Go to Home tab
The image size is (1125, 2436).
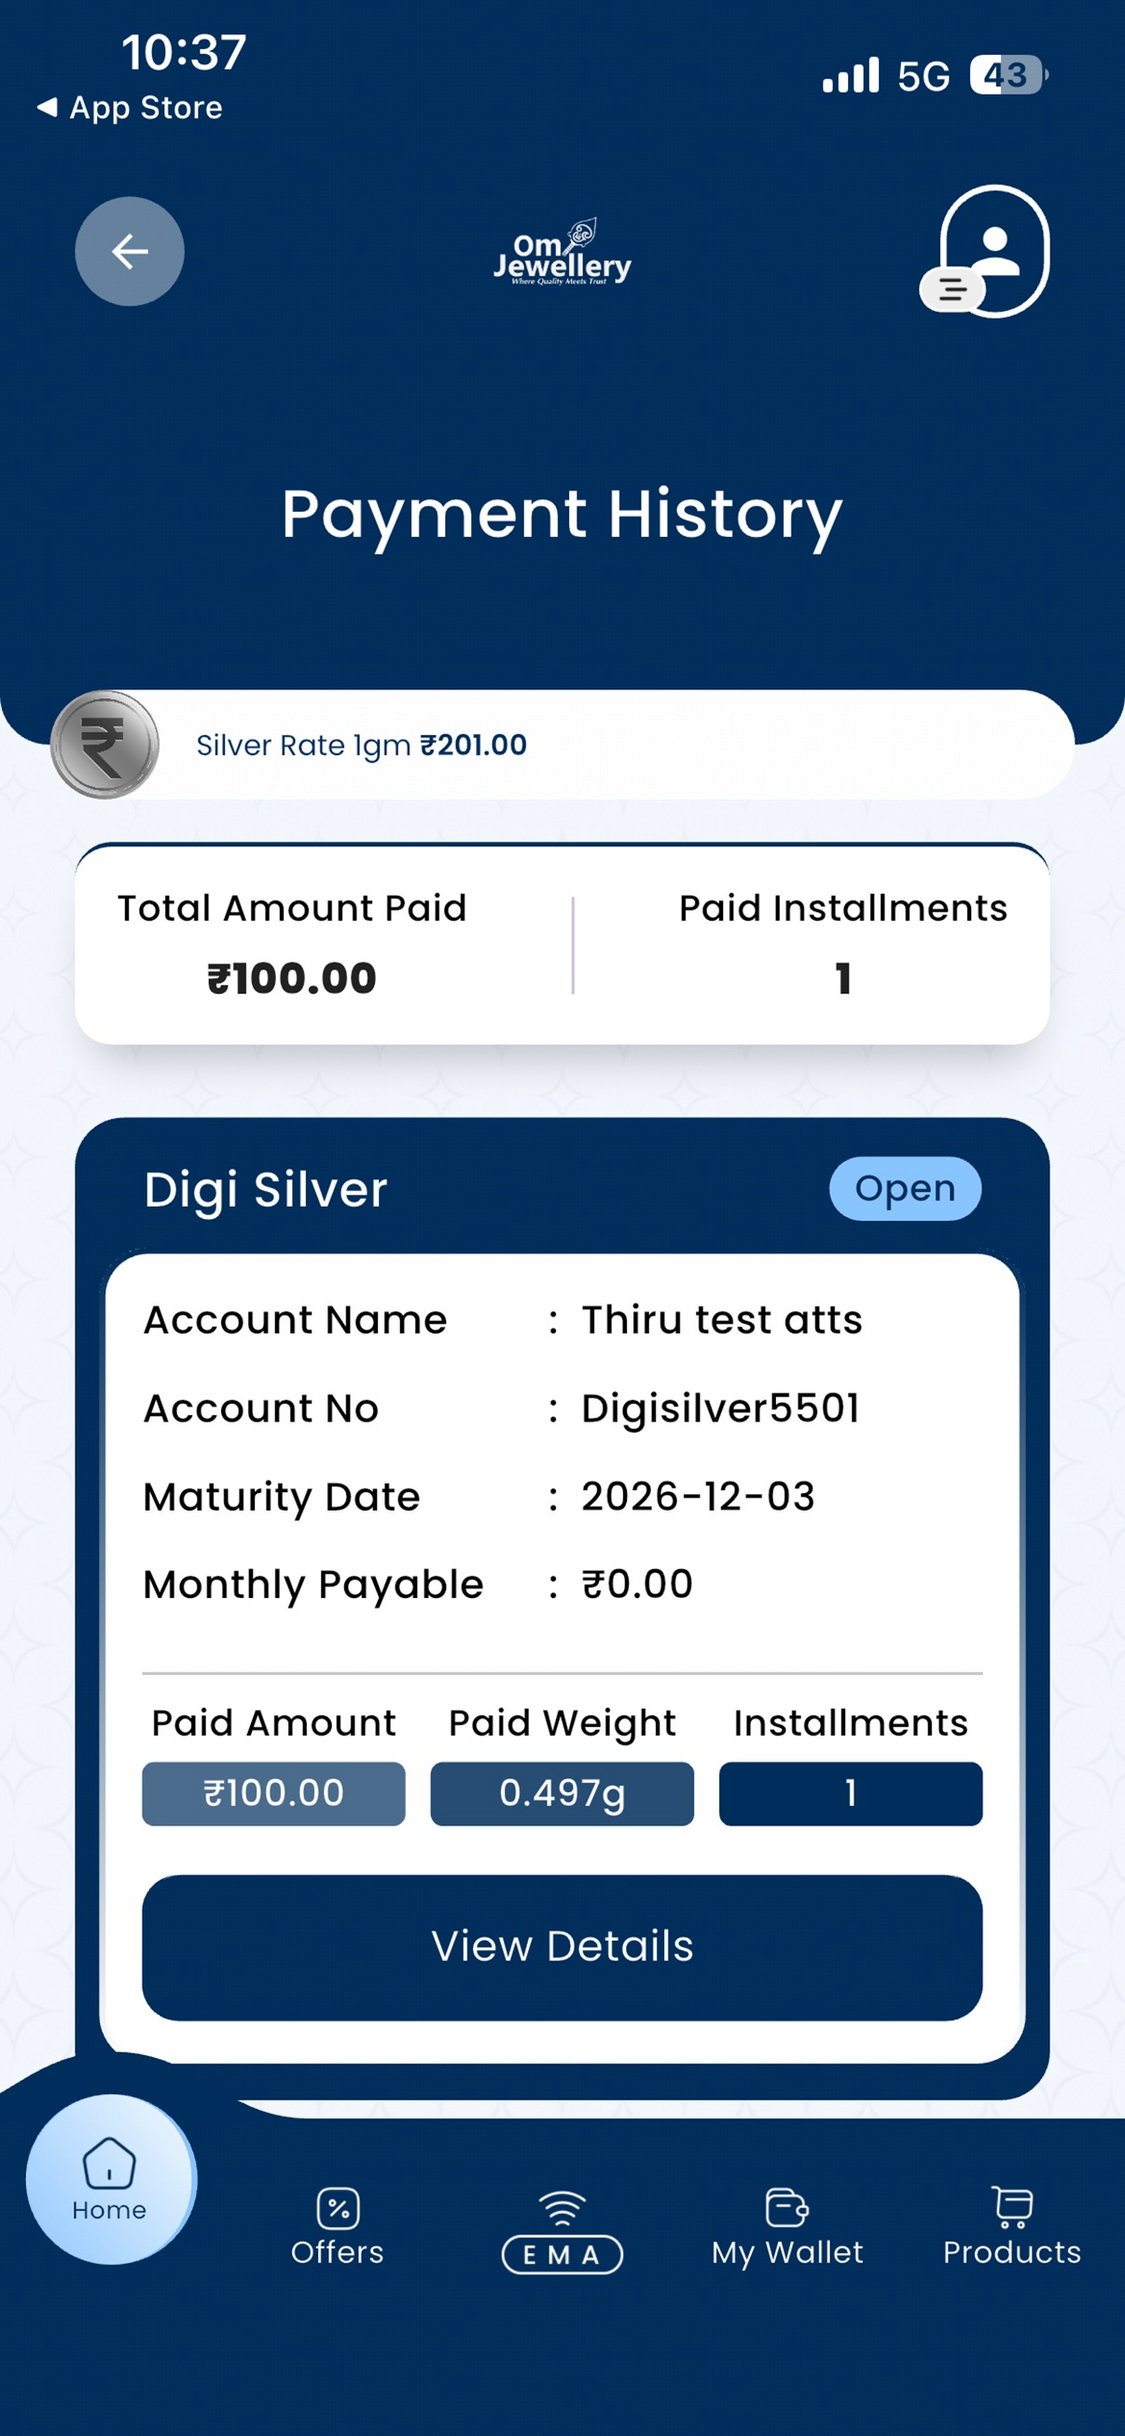[x=109, y=2180]
